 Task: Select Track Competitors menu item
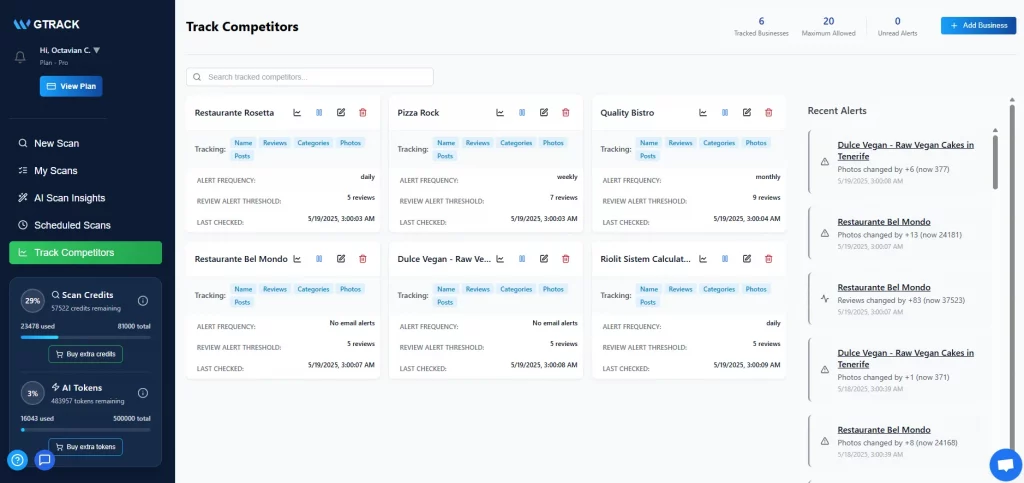(86, 253)
